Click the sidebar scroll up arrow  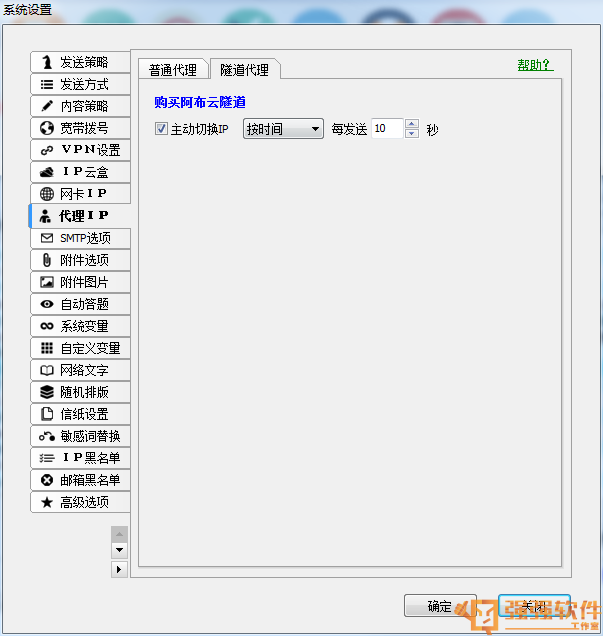tap(119, 535)
